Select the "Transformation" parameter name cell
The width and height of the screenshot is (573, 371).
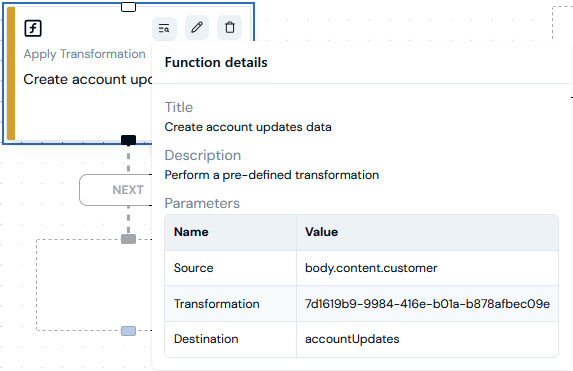(231, 304)
